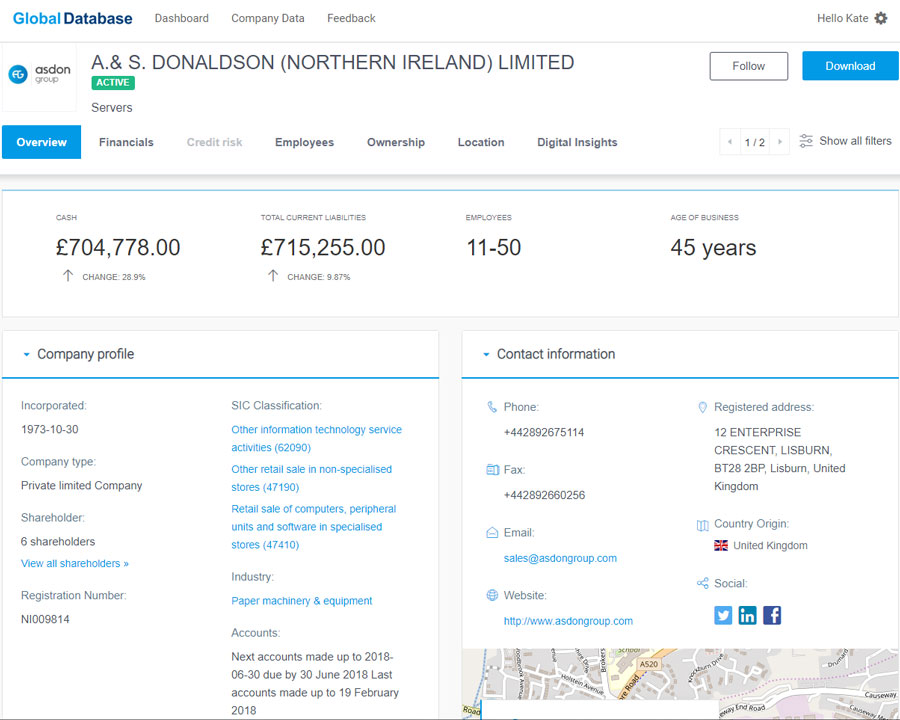
Task: Click the fax icon beside Fax label
Action: (x=492, y=470)
